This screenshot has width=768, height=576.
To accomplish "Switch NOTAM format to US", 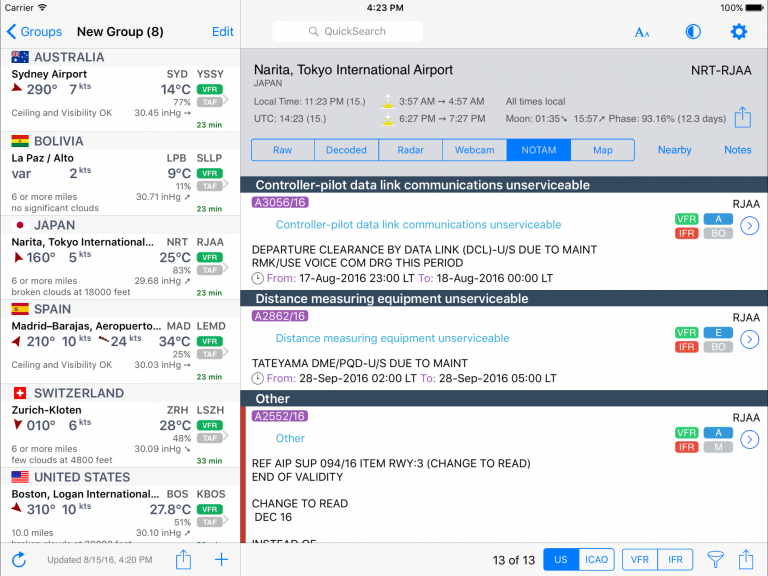I will pos(561,559).
